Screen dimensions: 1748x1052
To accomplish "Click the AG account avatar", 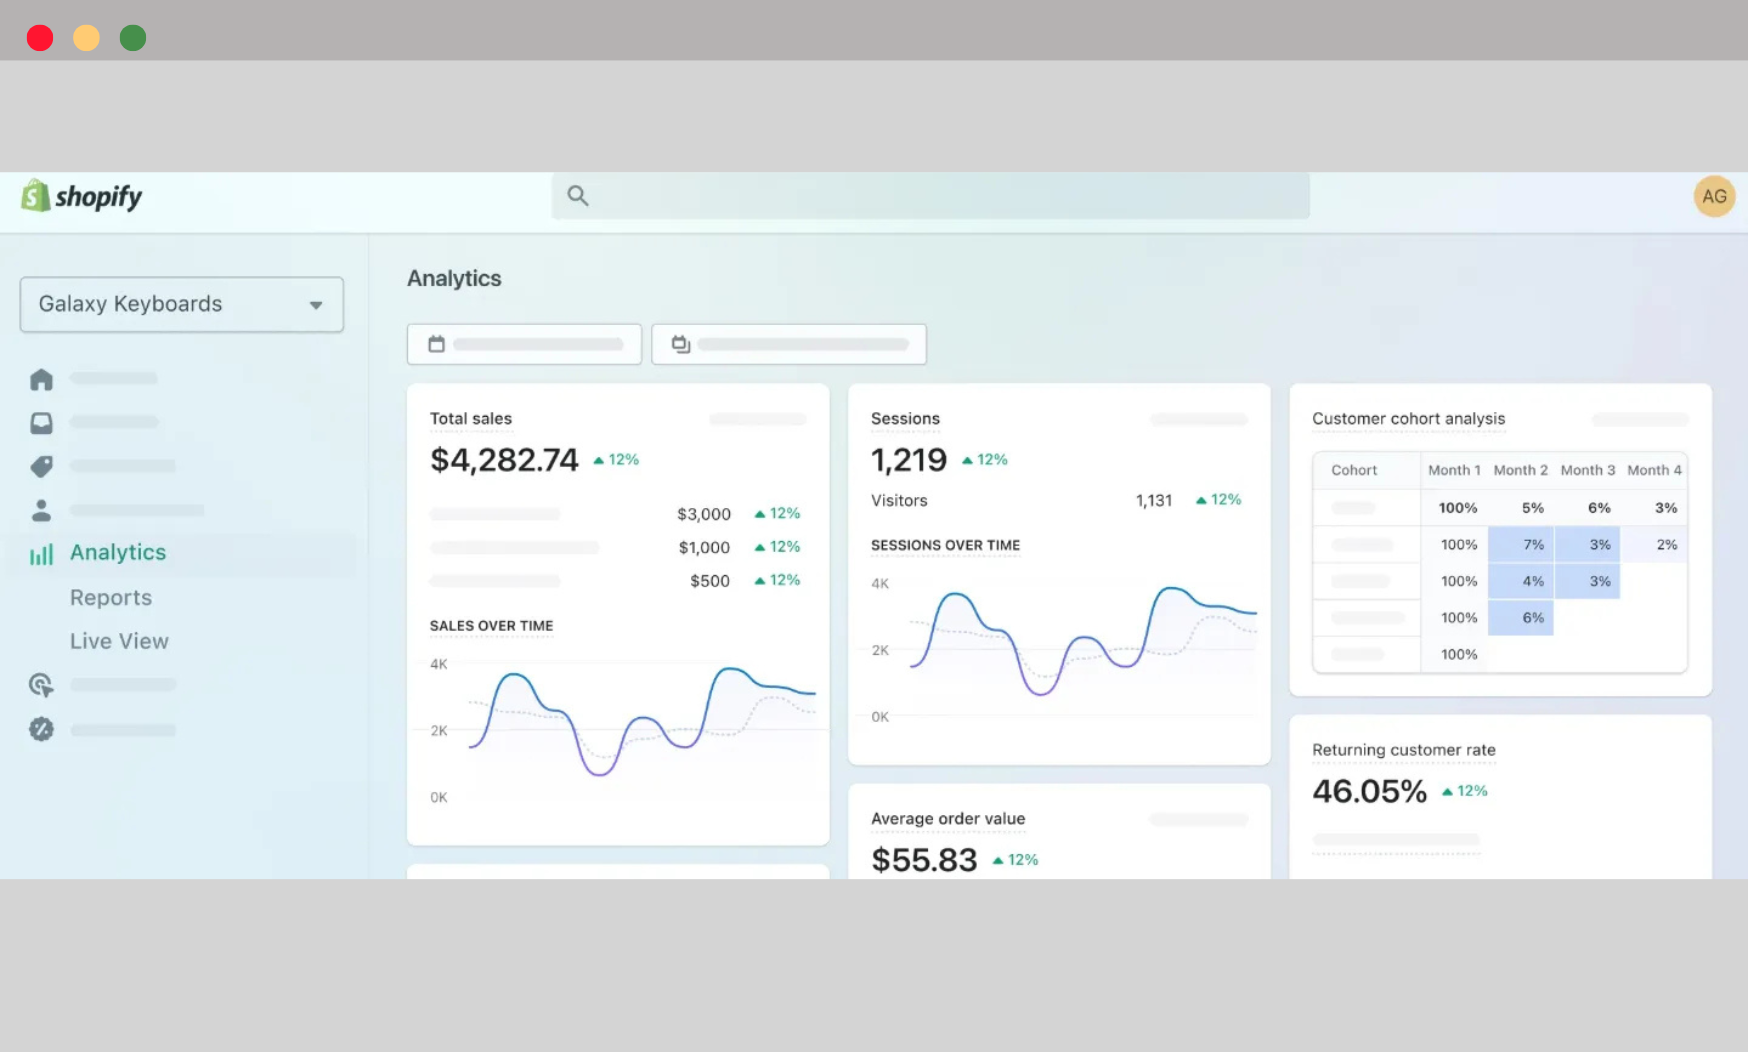I will click(x=1714, y=196).
